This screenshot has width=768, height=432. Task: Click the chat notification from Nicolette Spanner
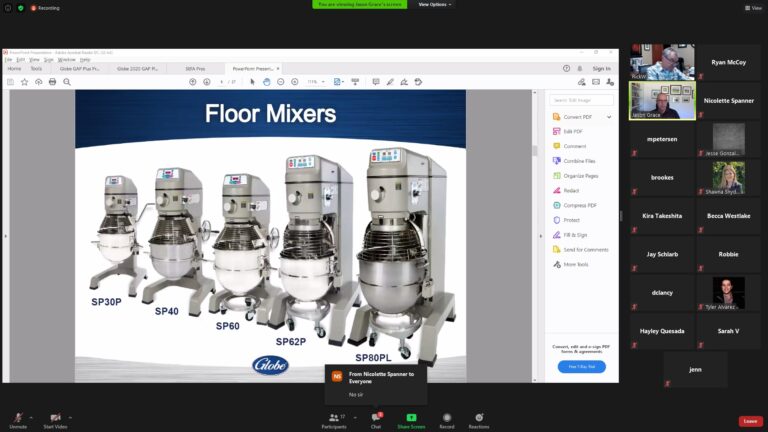coord(376,385)
